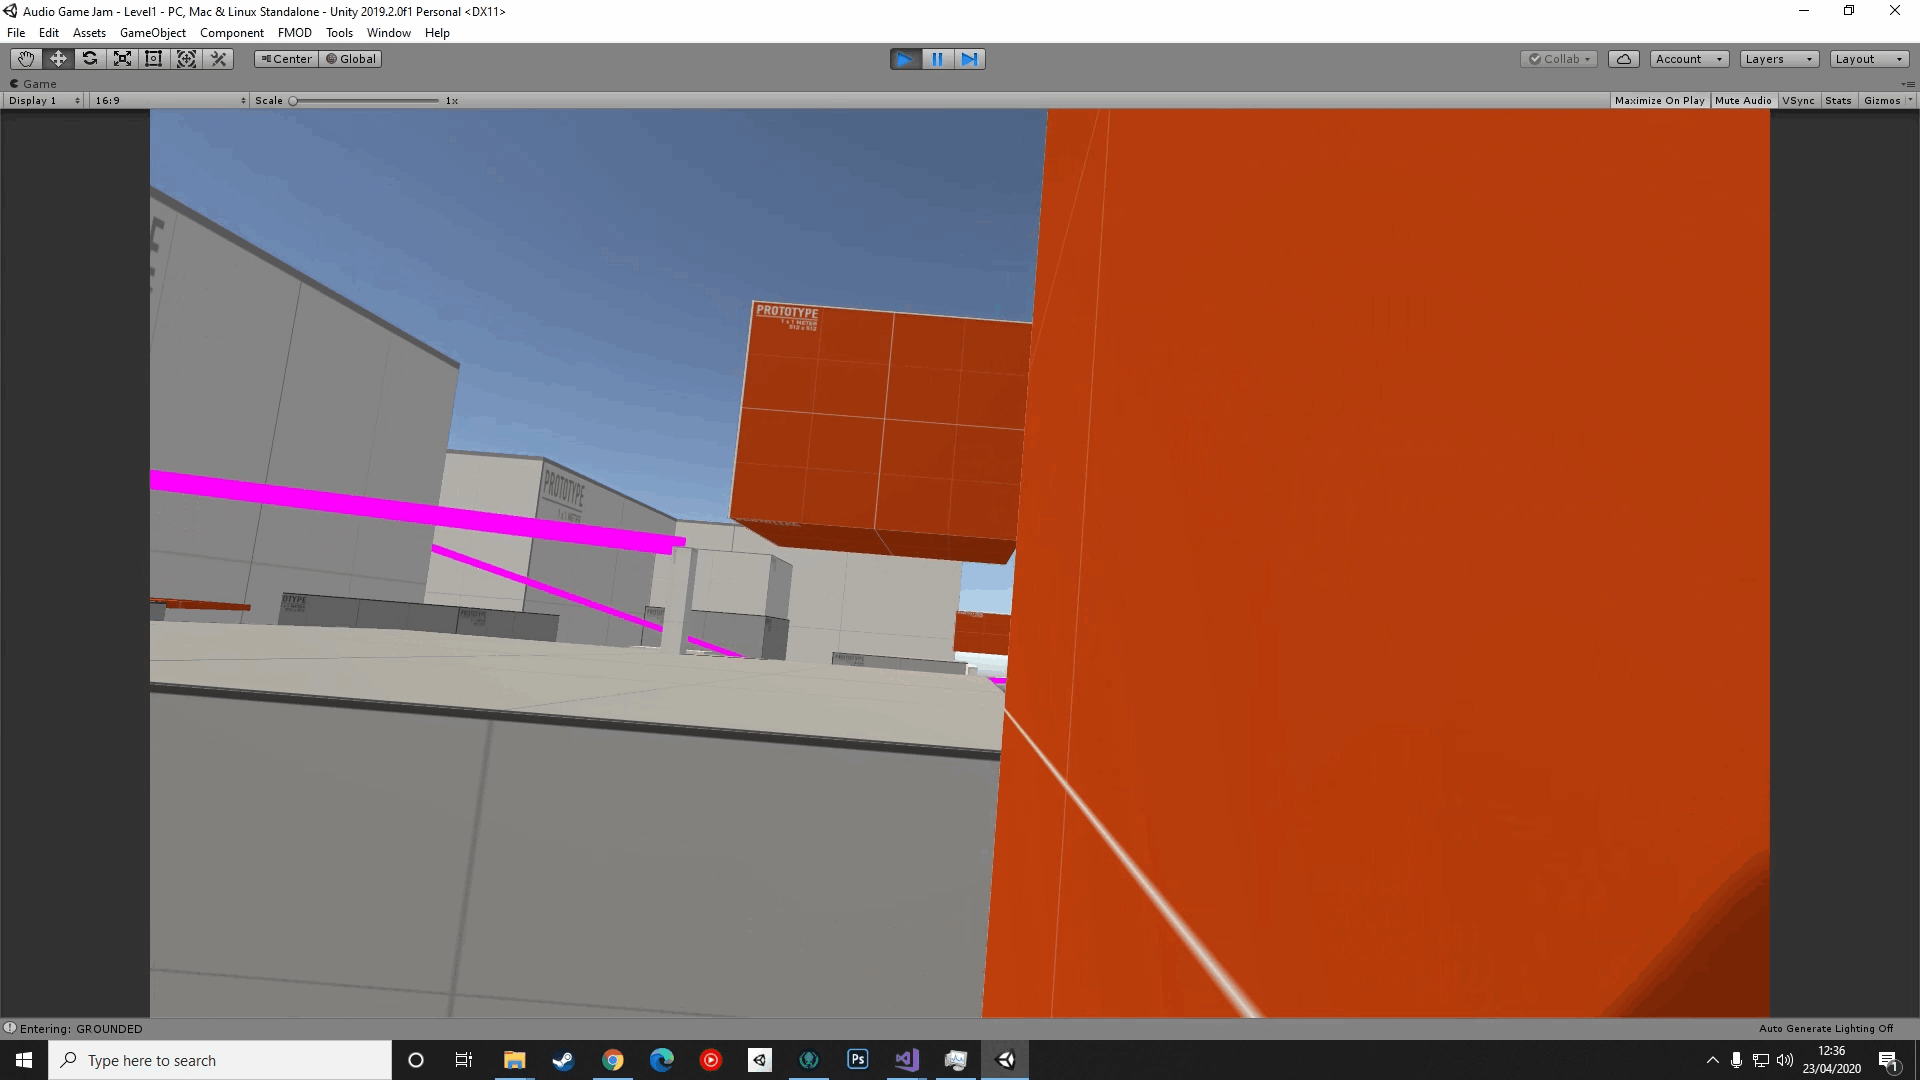This screenshot has height=1080, width=1920.
Task: Toggle Maximize On Play
Action: coord(1659,100)
